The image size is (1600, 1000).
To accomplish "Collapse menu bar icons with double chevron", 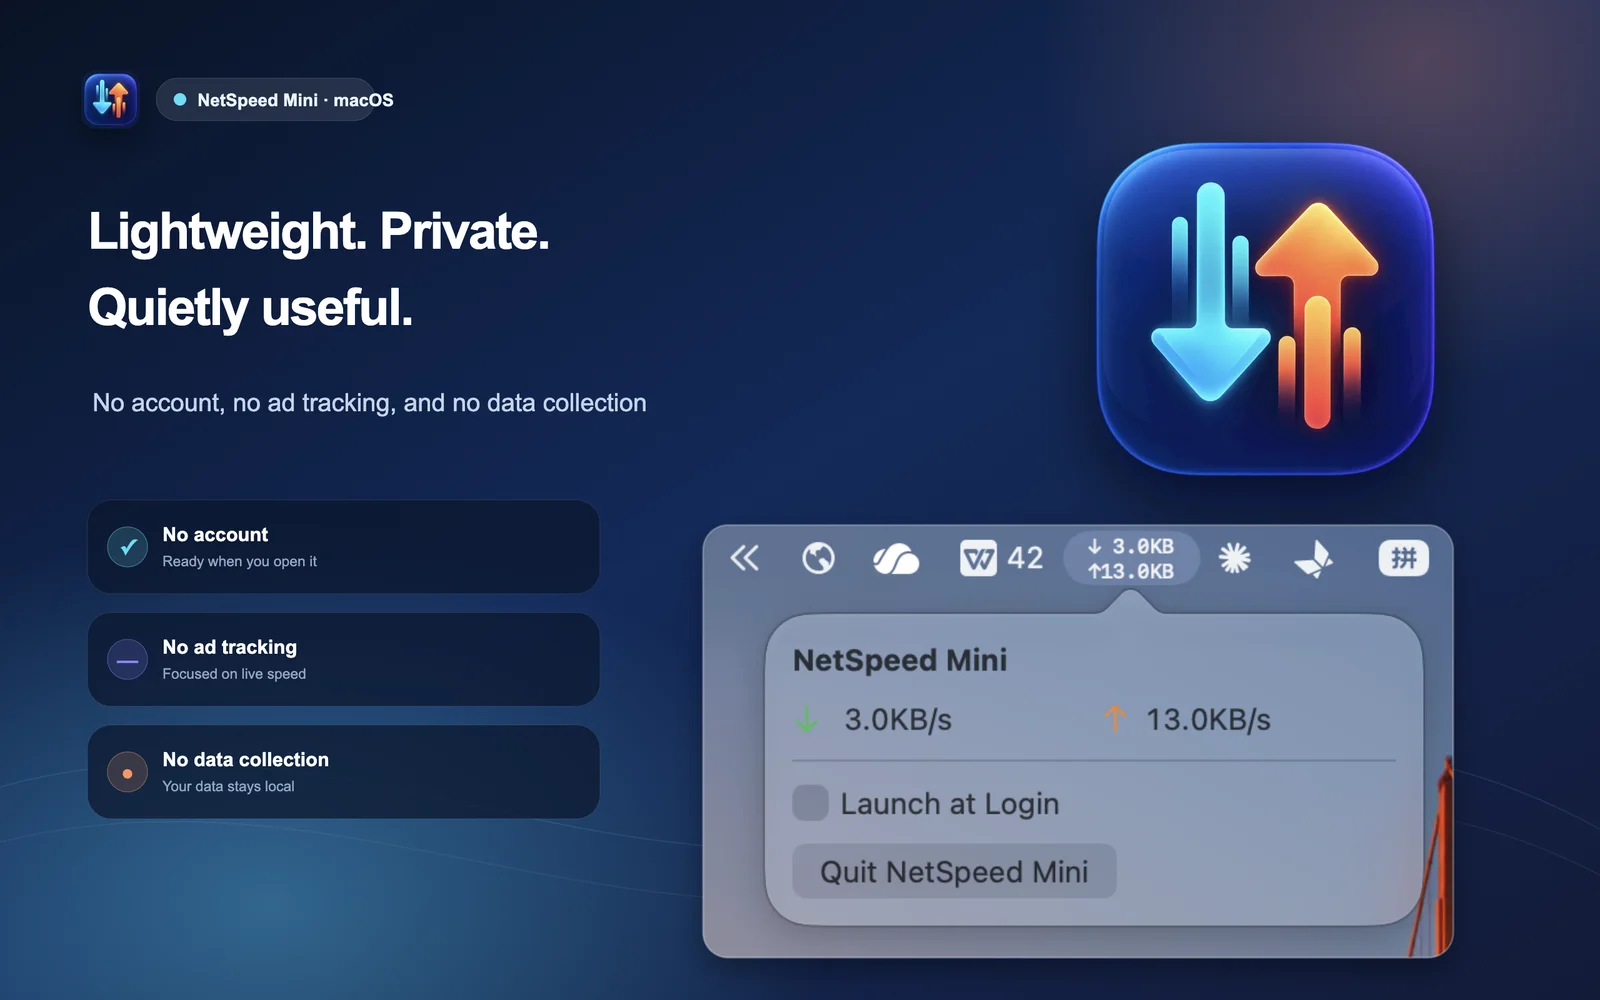I will click(745, 558).
